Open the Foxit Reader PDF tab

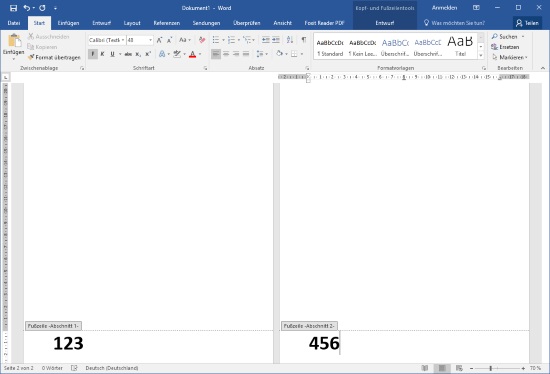pos(324,23)
